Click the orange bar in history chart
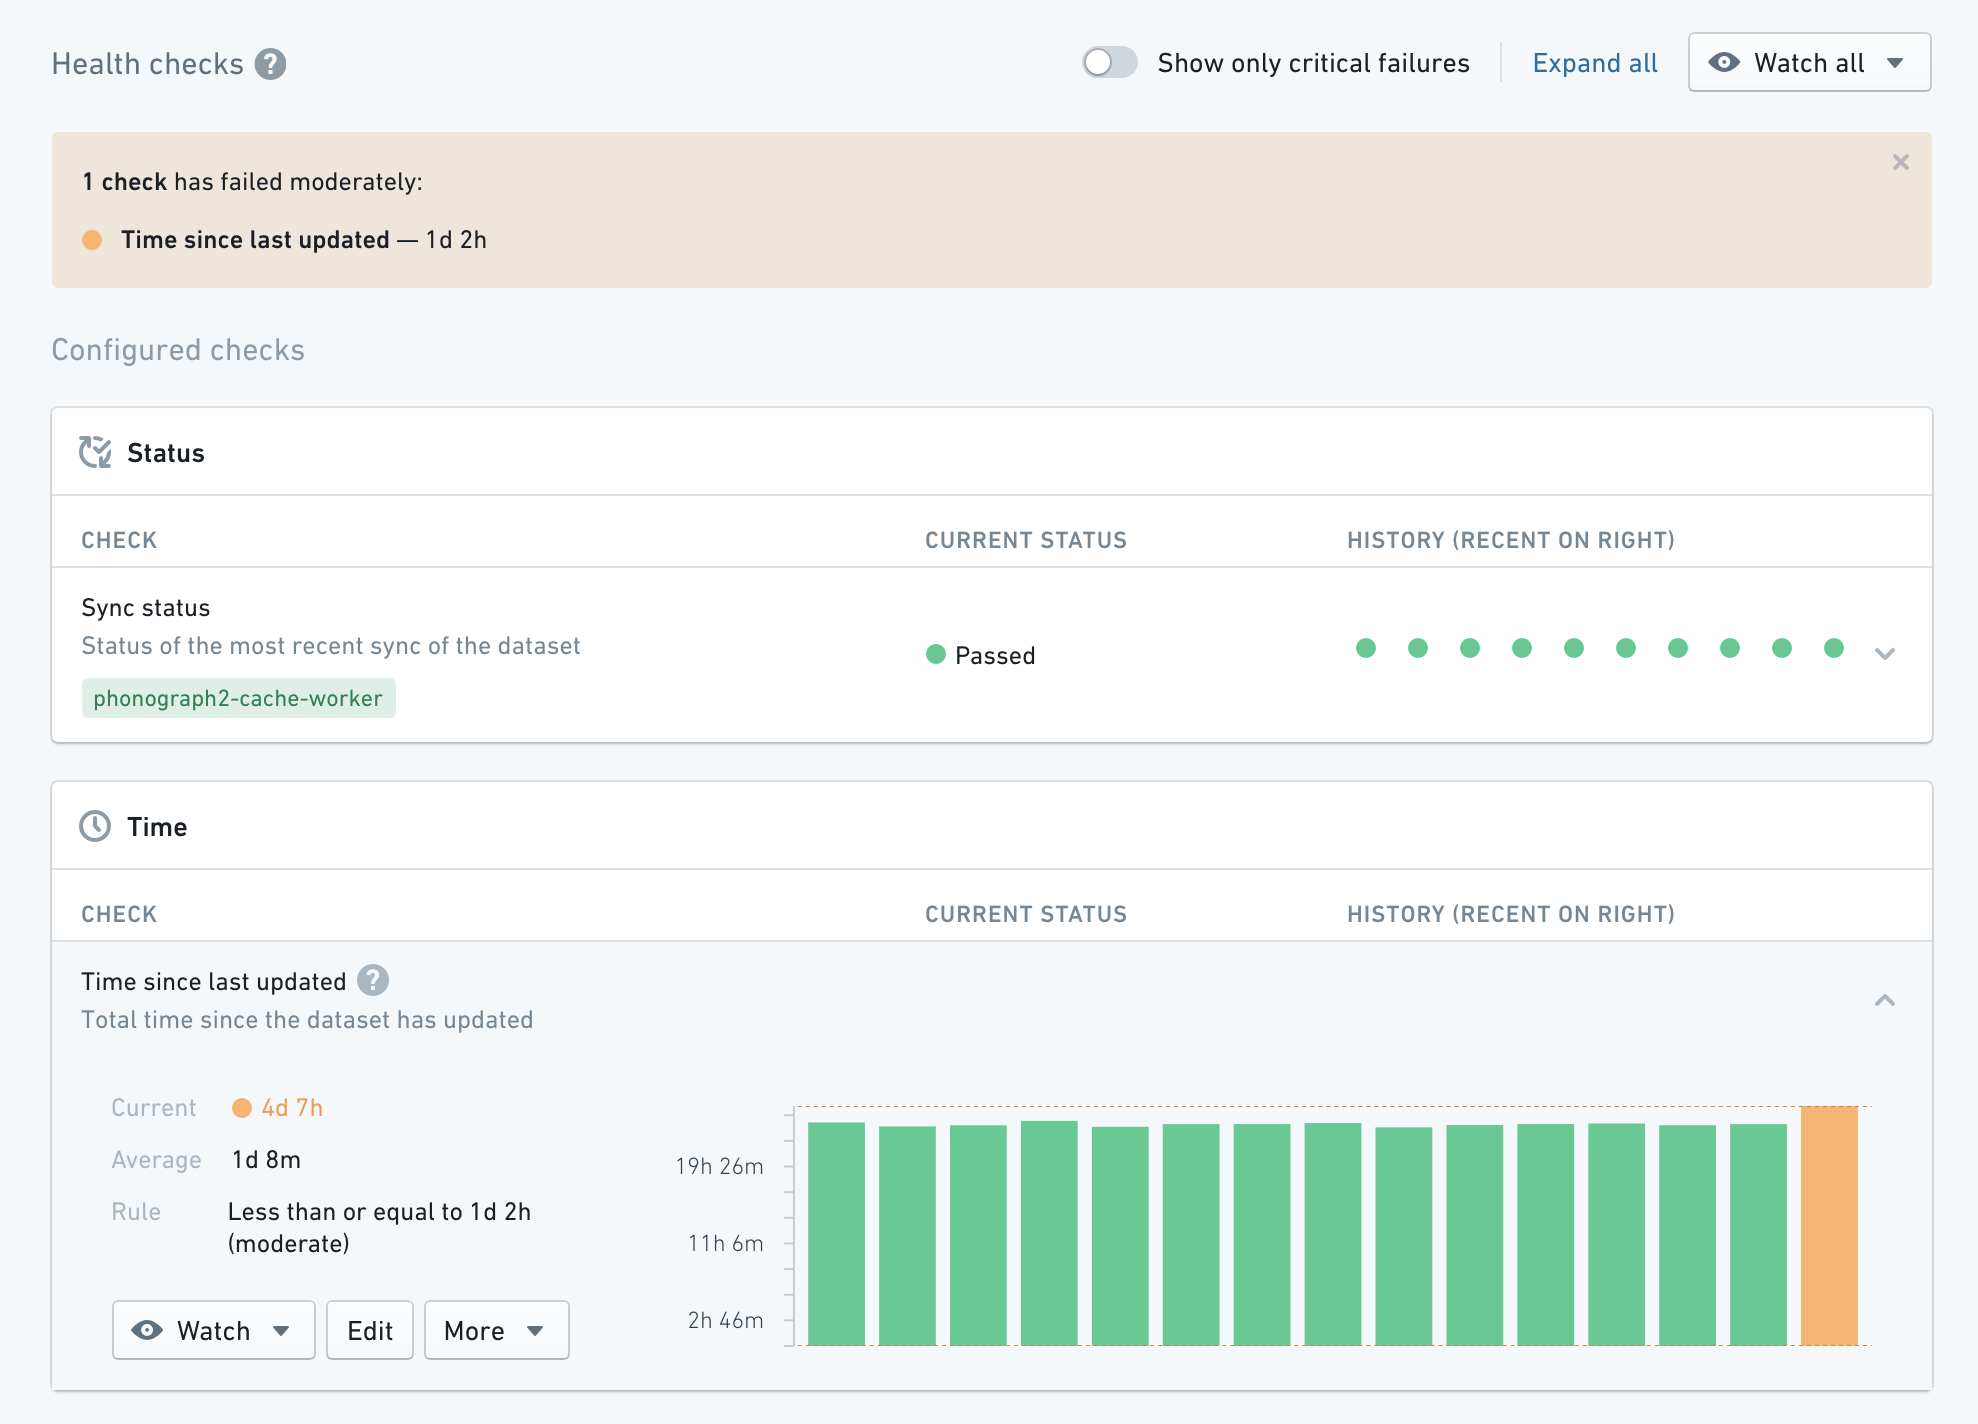The height and width of the screenshot is (1424, 1978). 1829,1225
